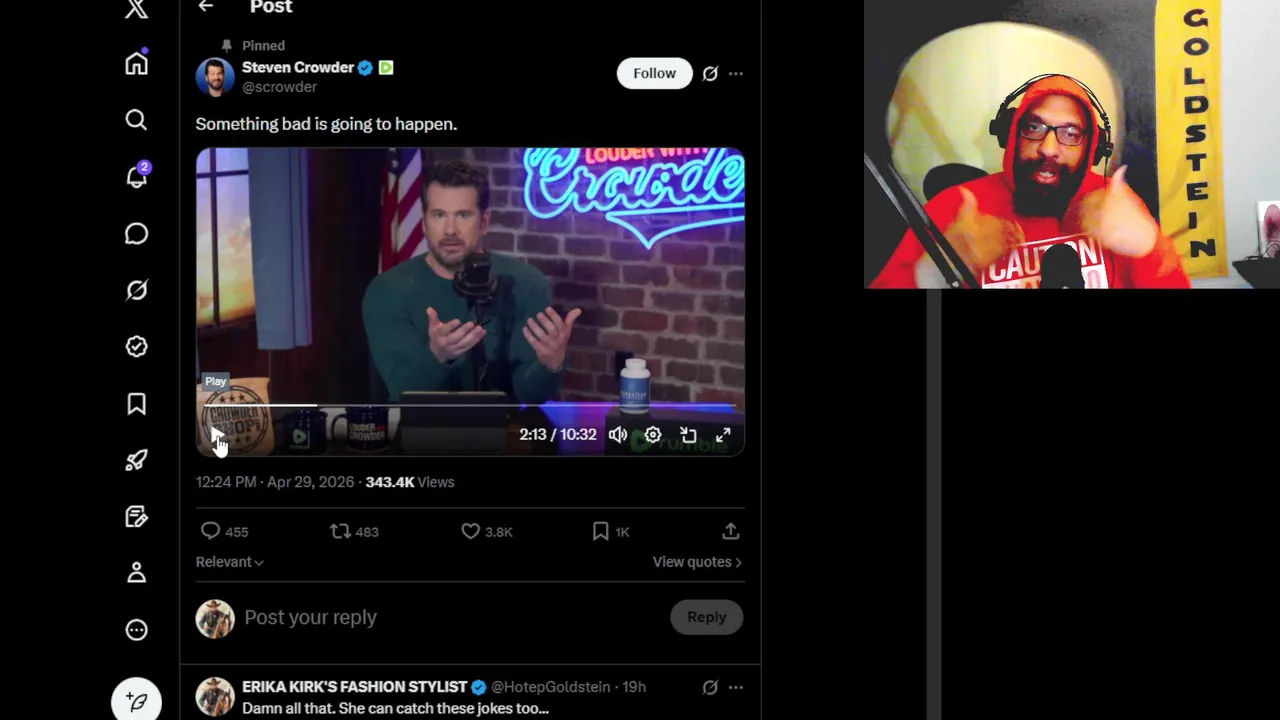Viewport: 1280px width, 720px height.
Task: Click the Reply button
Action: coord(706,617)
